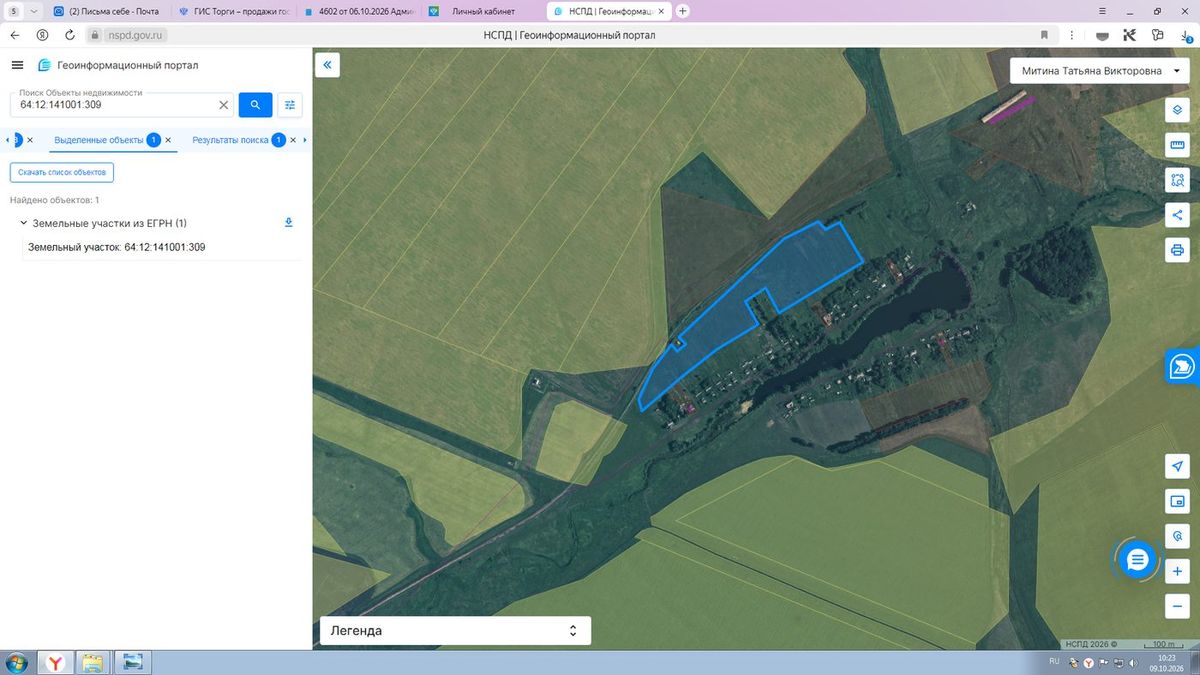Open the browser tab list dropdown arrow
Viewport: 1200px width, 675px height.
click(35, 11)
